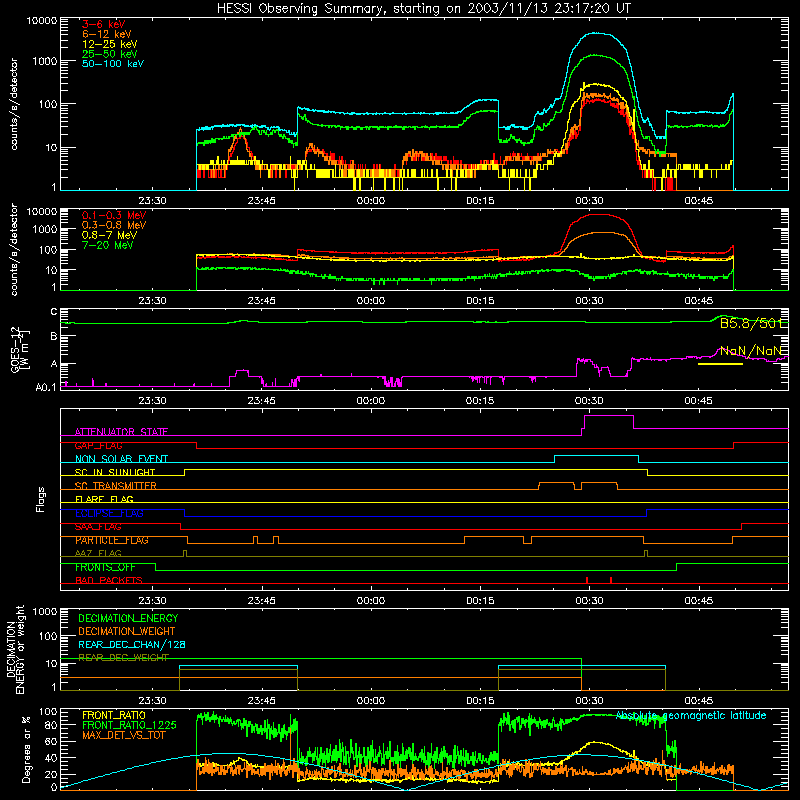Click the 80 tick on Degrees axis

click(51, 725)
